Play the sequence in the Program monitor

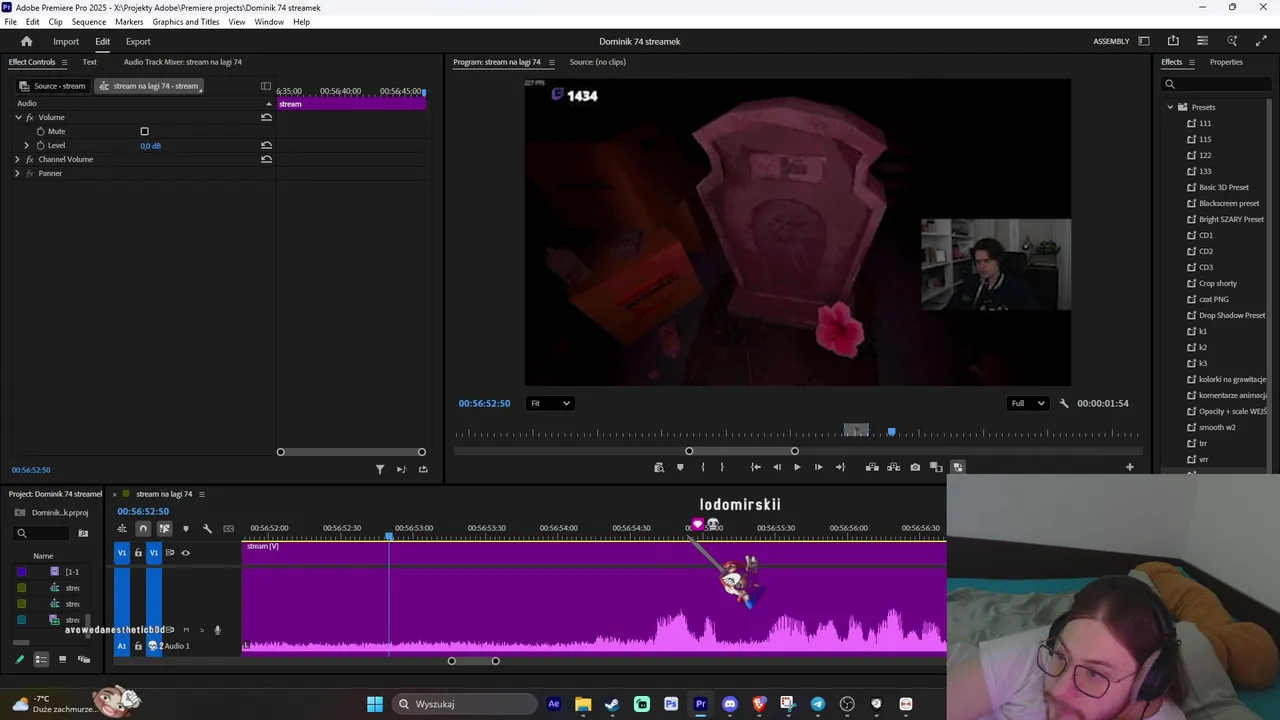coord(797,467)
